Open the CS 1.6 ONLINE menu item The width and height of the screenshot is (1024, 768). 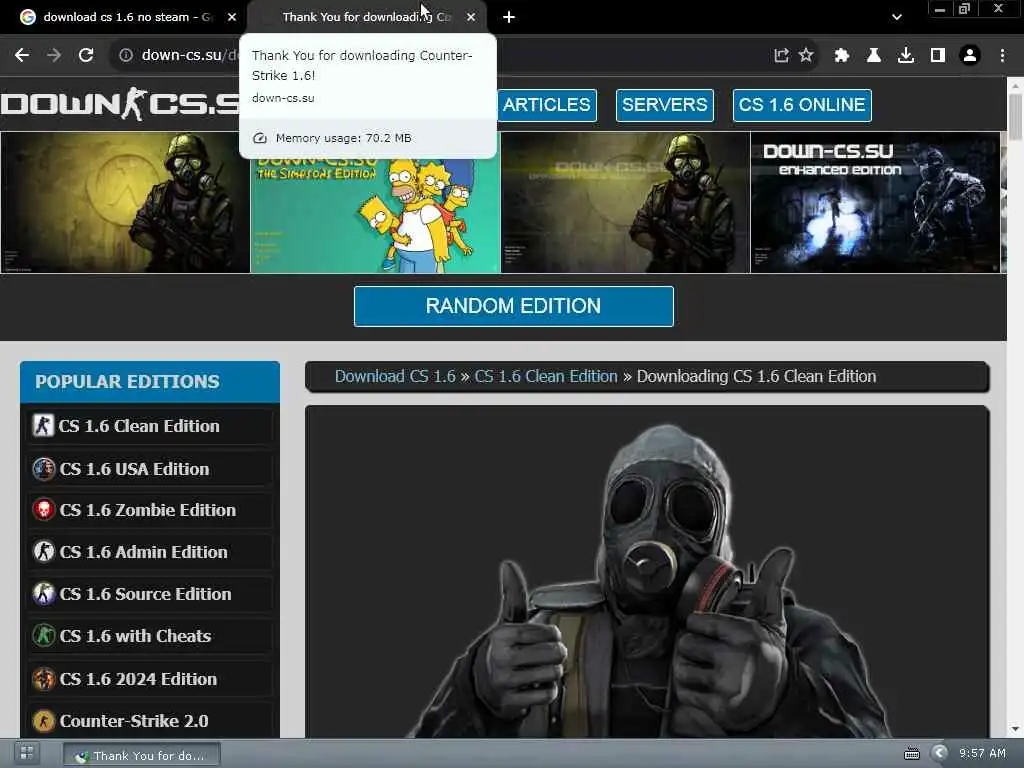(802, 105)
